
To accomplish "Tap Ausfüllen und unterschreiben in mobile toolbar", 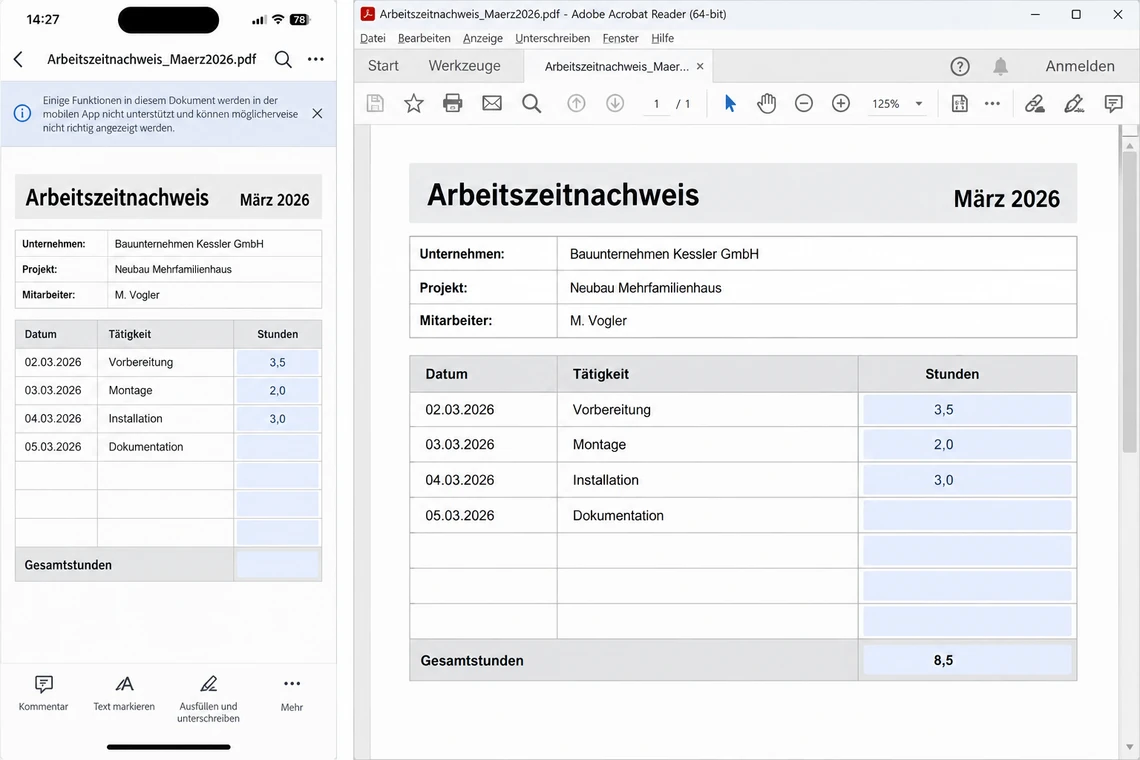I will 208,700.
